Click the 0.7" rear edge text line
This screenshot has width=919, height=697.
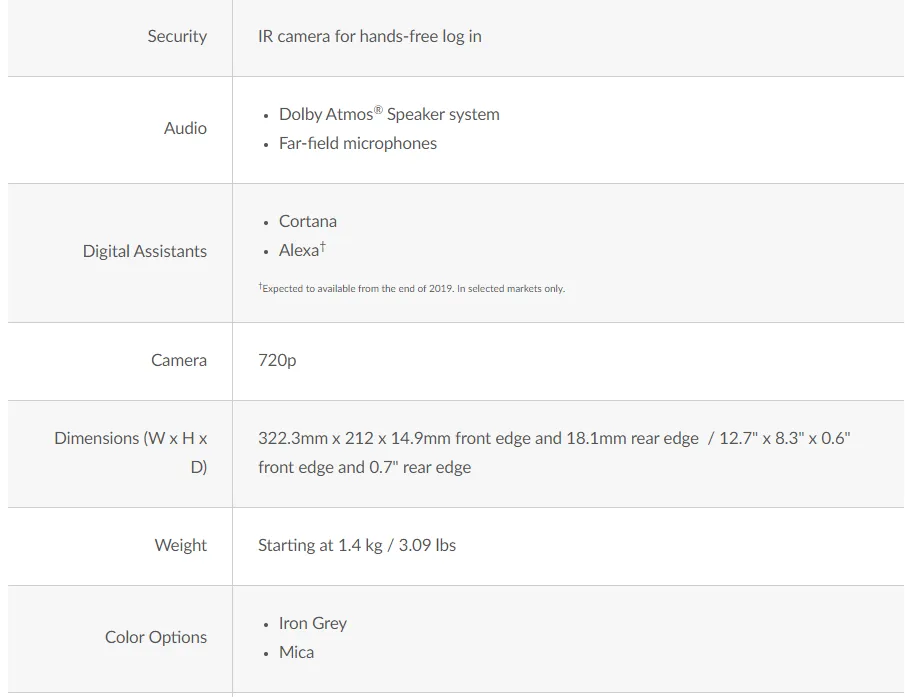(x=364, y=467)
